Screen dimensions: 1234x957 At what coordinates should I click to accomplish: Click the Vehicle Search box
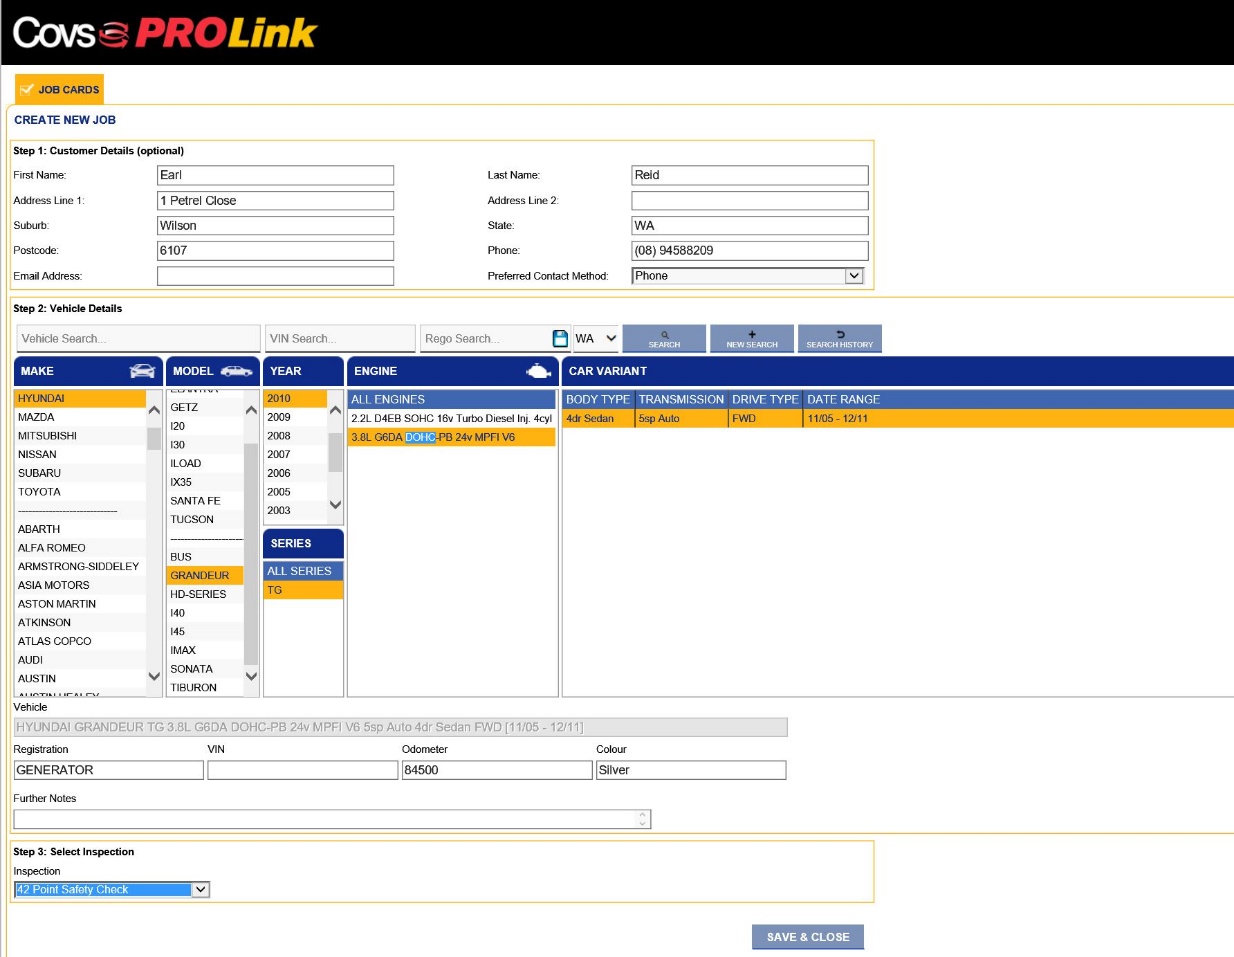[x=138, y=338]
